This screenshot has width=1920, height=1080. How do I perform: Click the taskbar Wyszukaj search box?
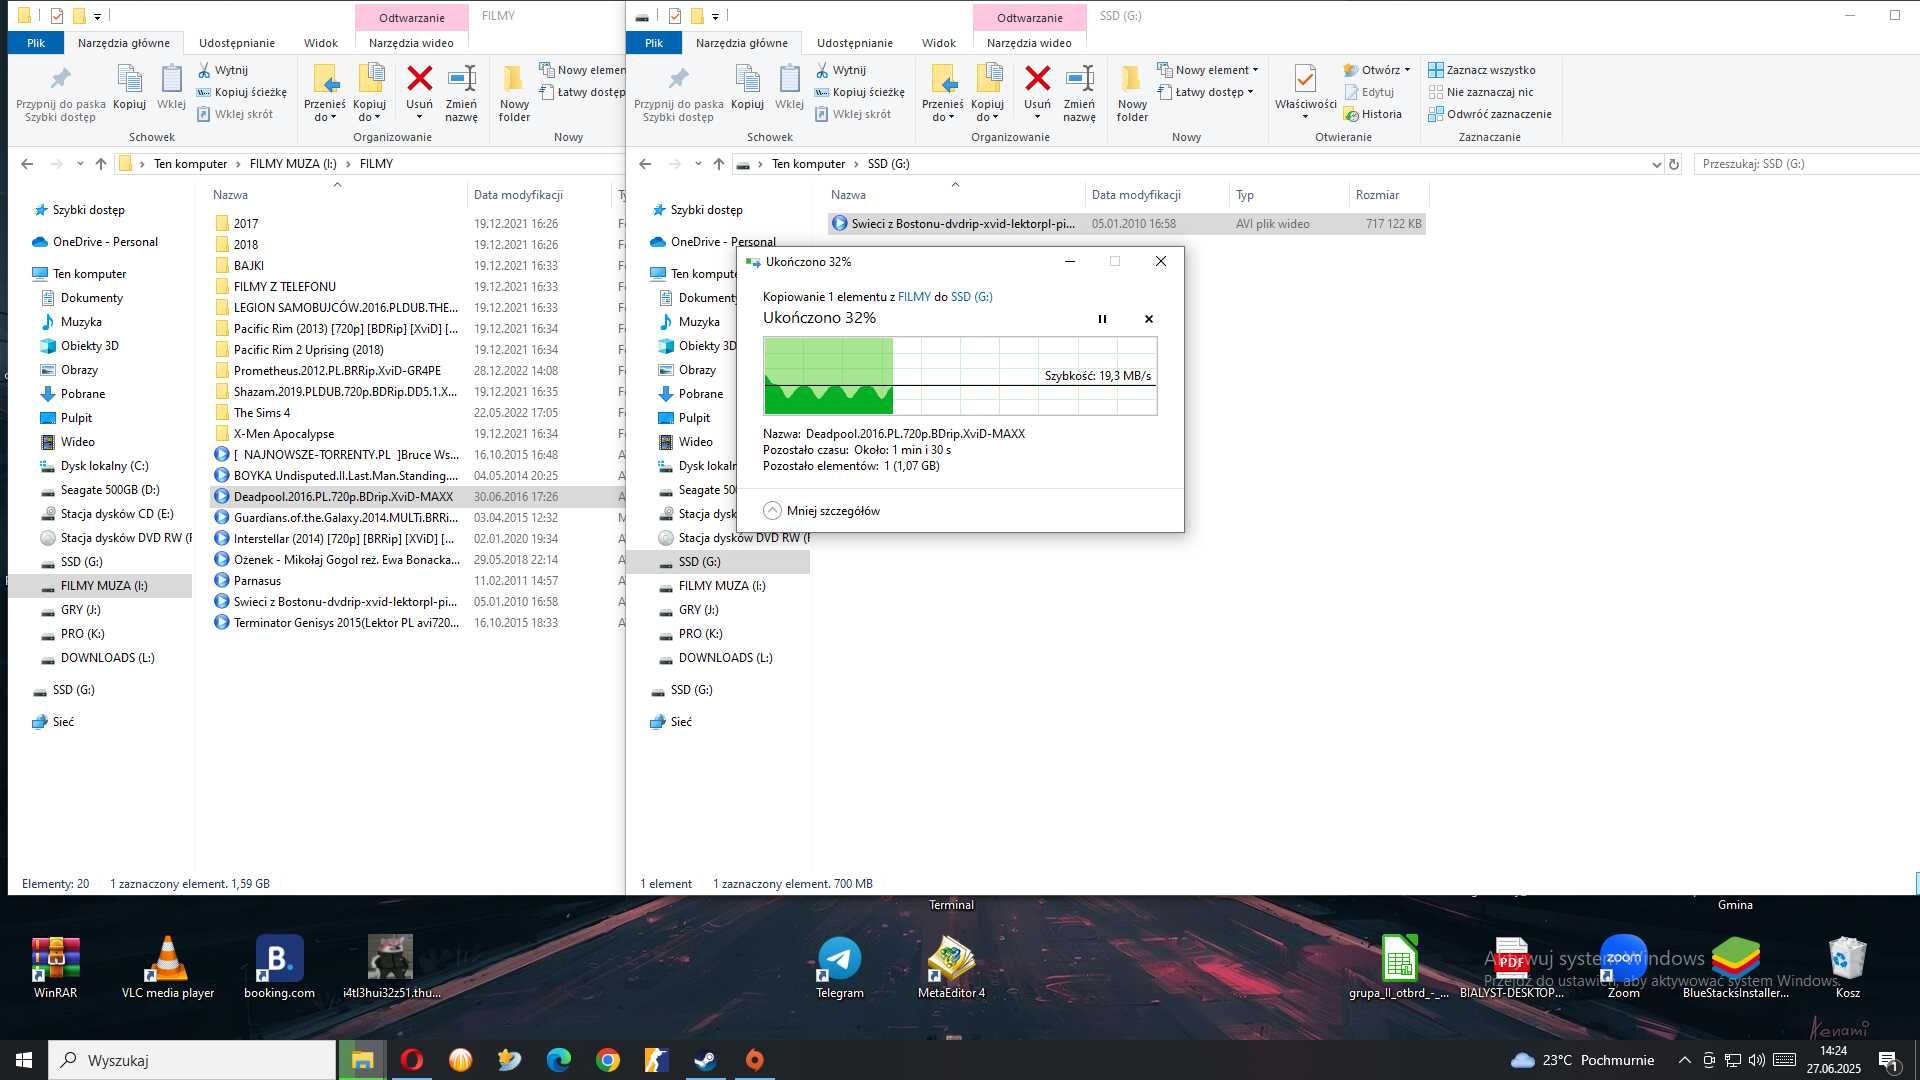[192, 1060]
